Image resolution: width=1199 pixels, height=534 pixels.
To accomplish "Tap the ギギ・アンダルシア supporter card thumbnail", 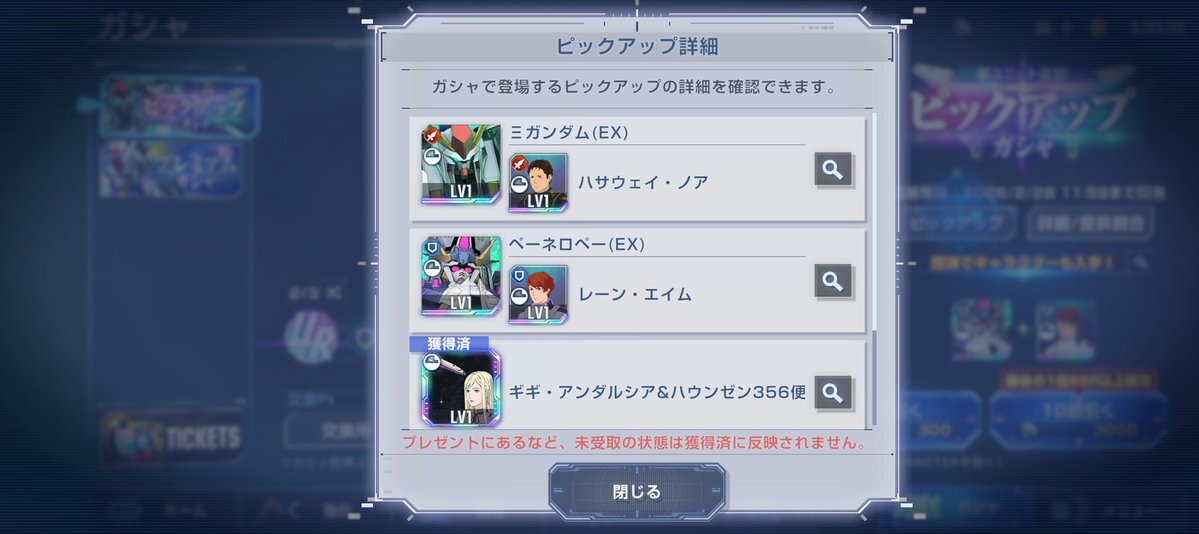I will [x=461, y=388].
